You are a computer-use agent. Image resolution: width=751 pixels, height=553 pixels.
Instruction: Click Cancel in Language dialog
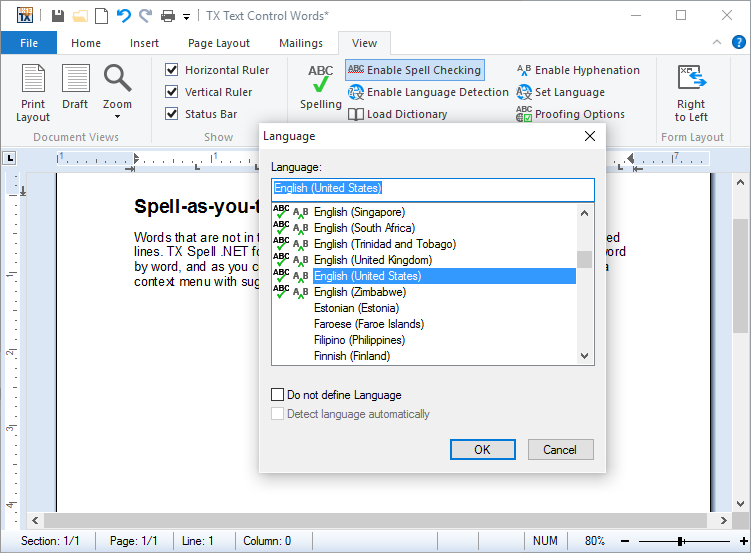560,450
